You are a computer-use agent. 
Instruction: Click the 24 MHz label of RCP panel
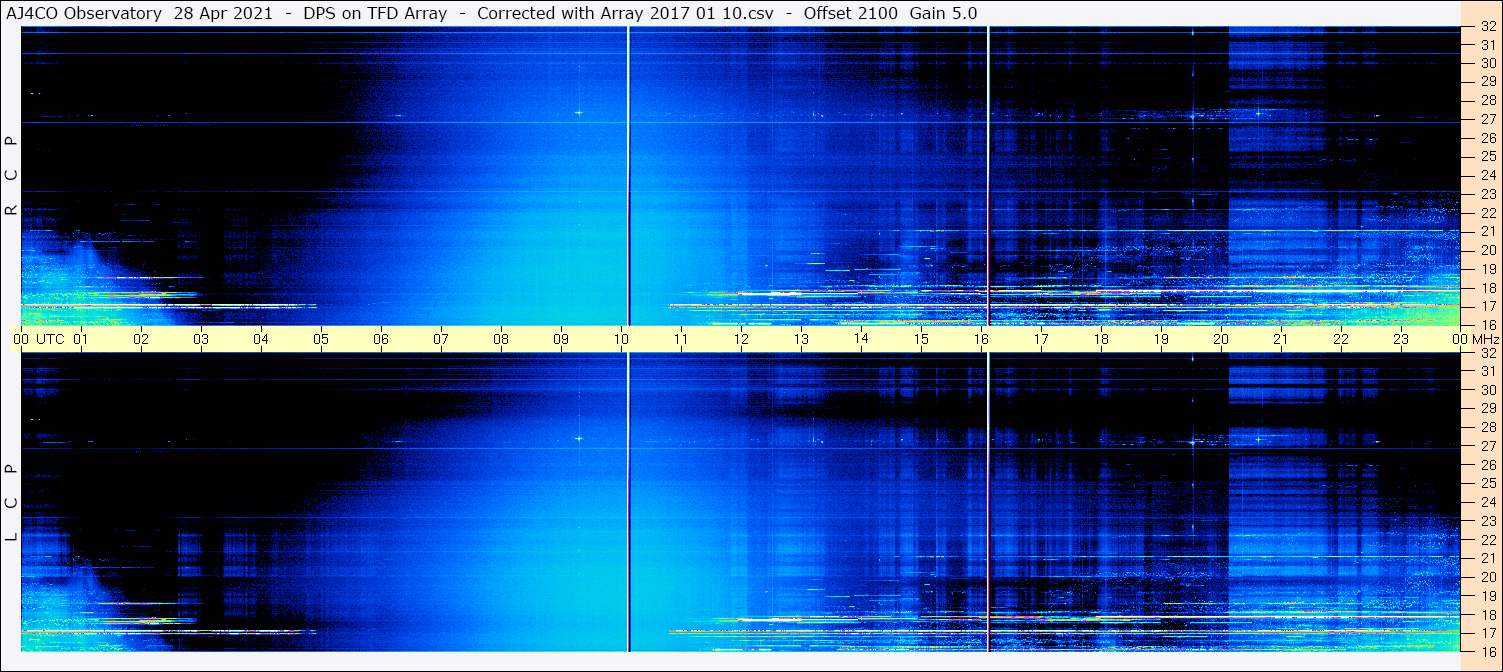(1487, 175)
